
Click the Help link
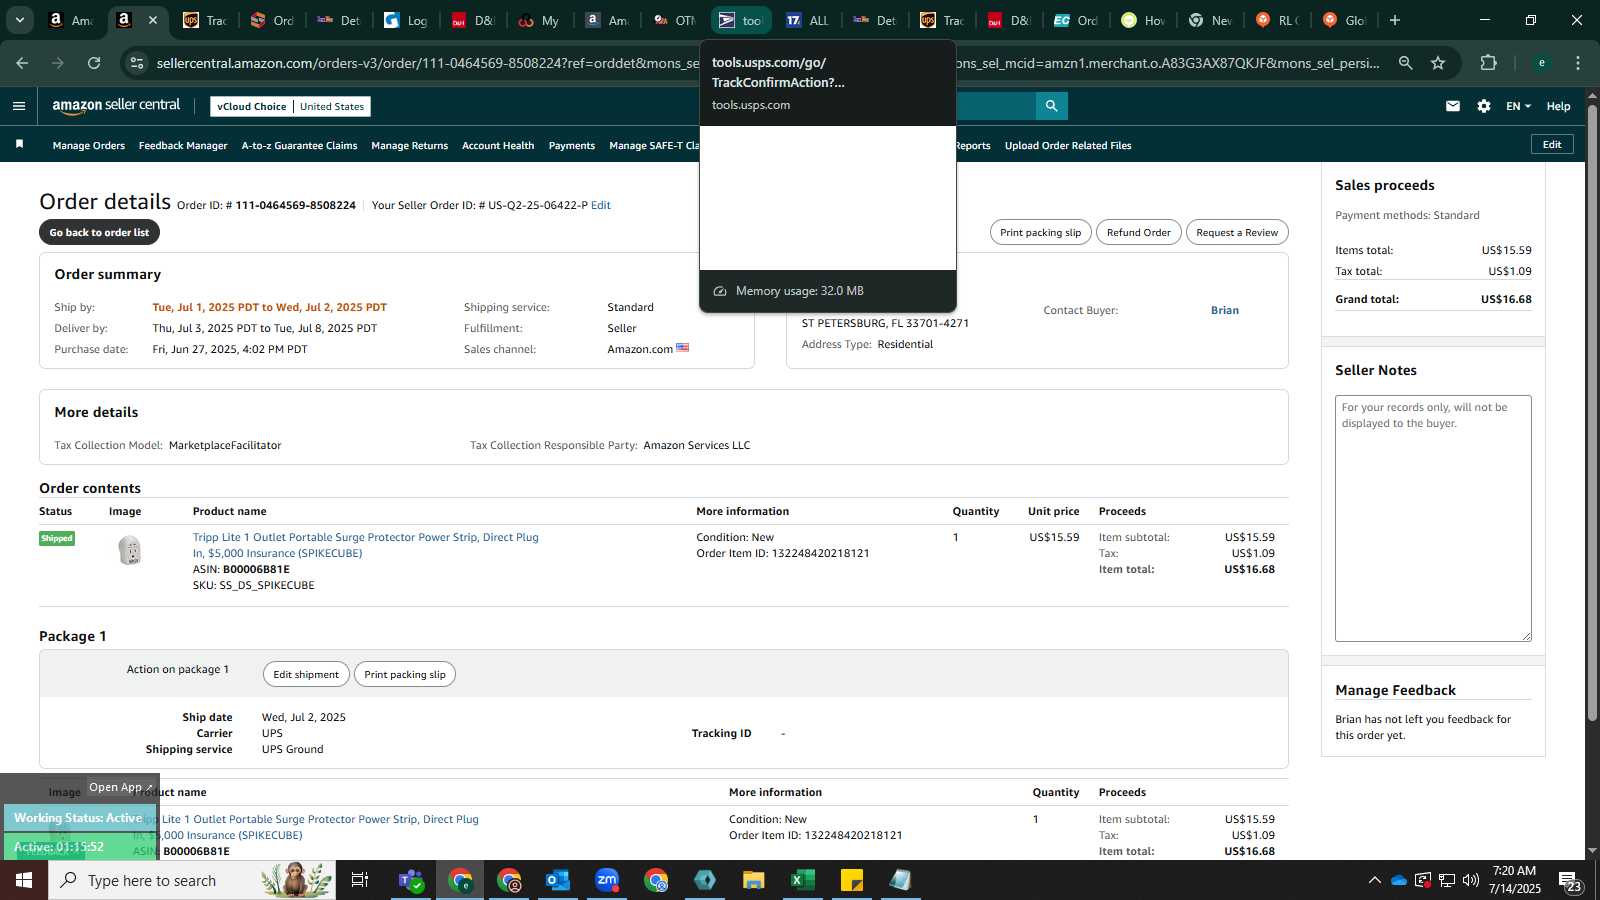pyautogui.click(x=1558, y=106)
